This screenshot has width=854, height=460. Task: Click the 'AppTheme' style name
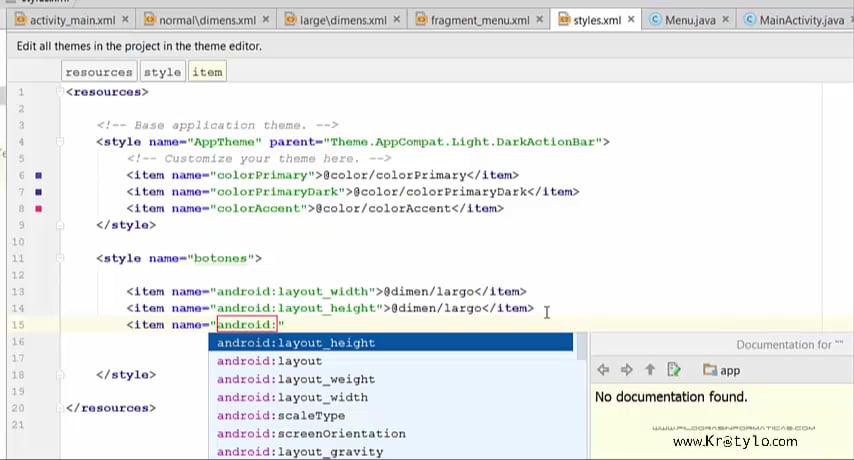[224, 142]
